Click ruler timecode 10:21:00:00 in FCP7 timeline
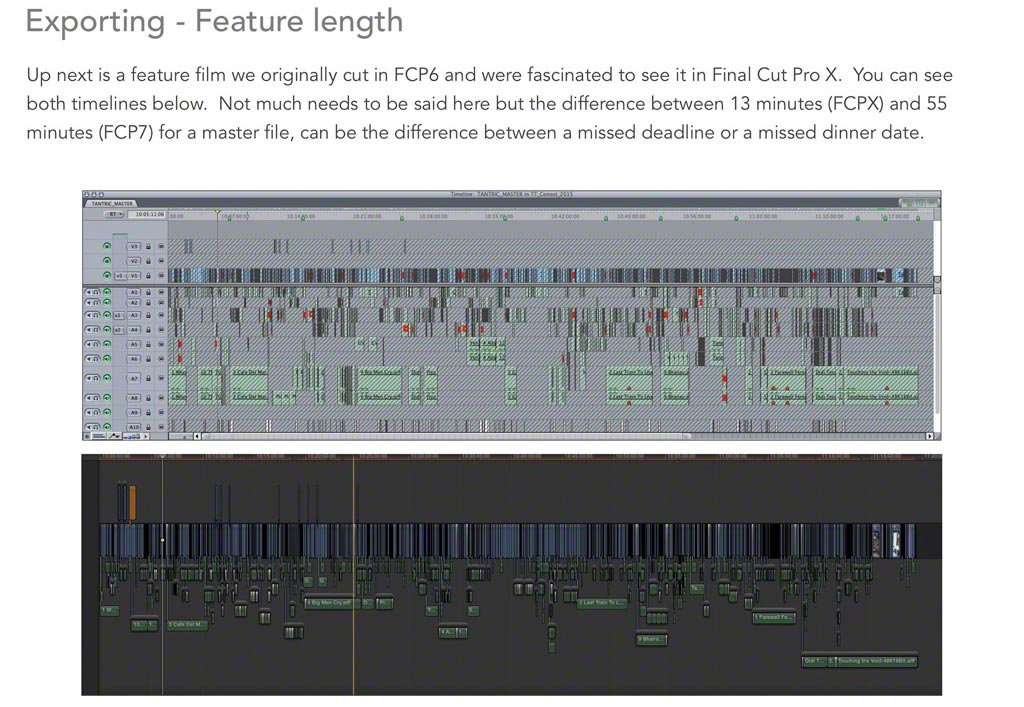Viewport: 1024px width, 707px height. [x=366, y=216]
